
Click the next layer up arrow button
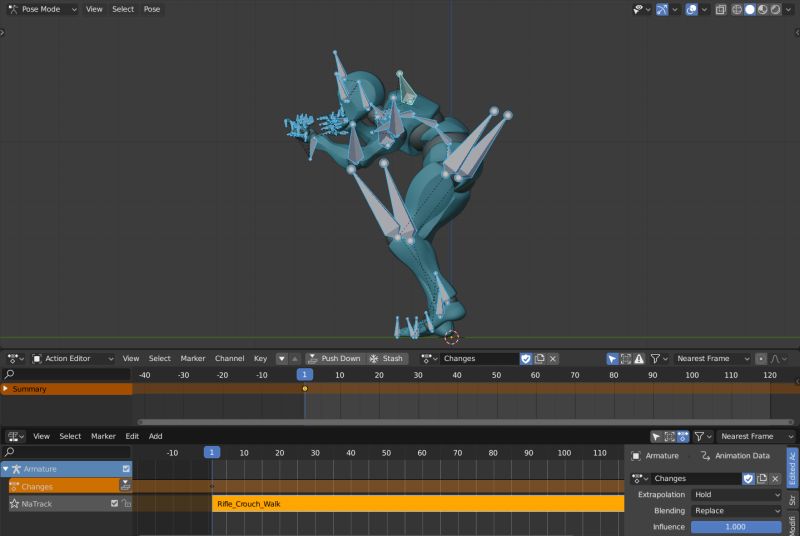pos(294,359)
